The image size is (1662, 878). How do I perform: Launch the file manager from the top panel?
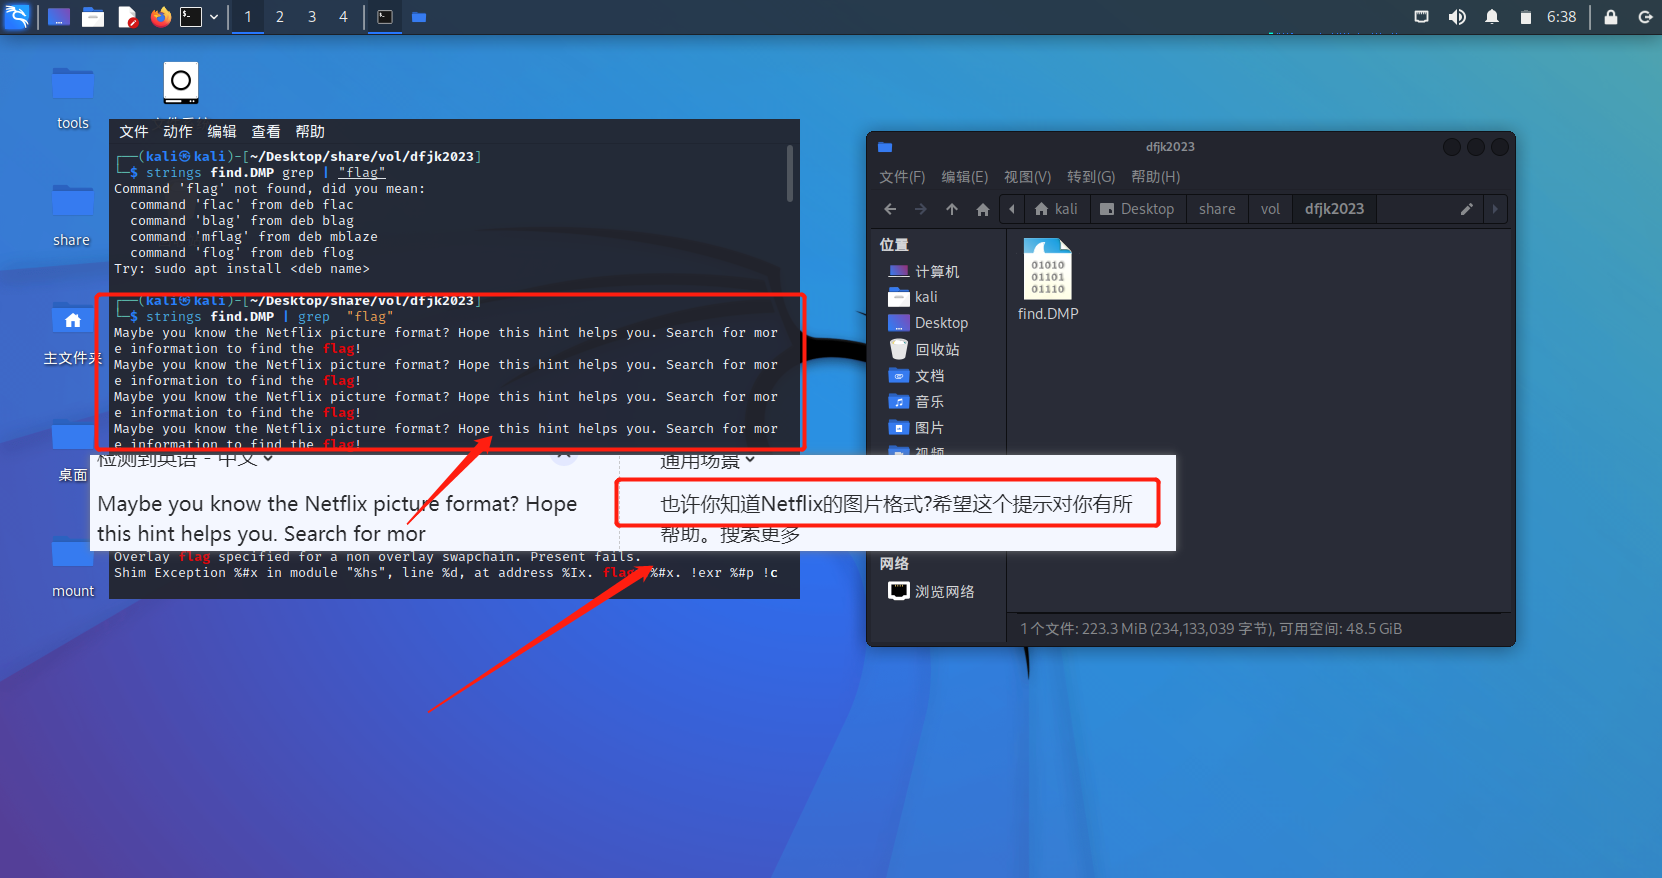[93, 17]
